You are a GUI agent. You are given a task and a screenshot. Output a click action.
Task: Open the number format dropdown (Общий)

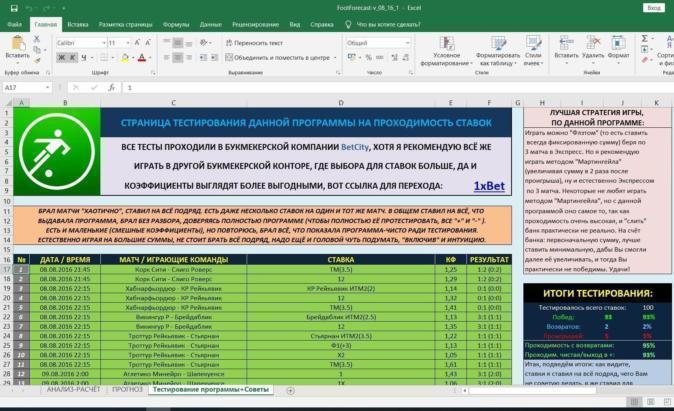tap(405, 43)
